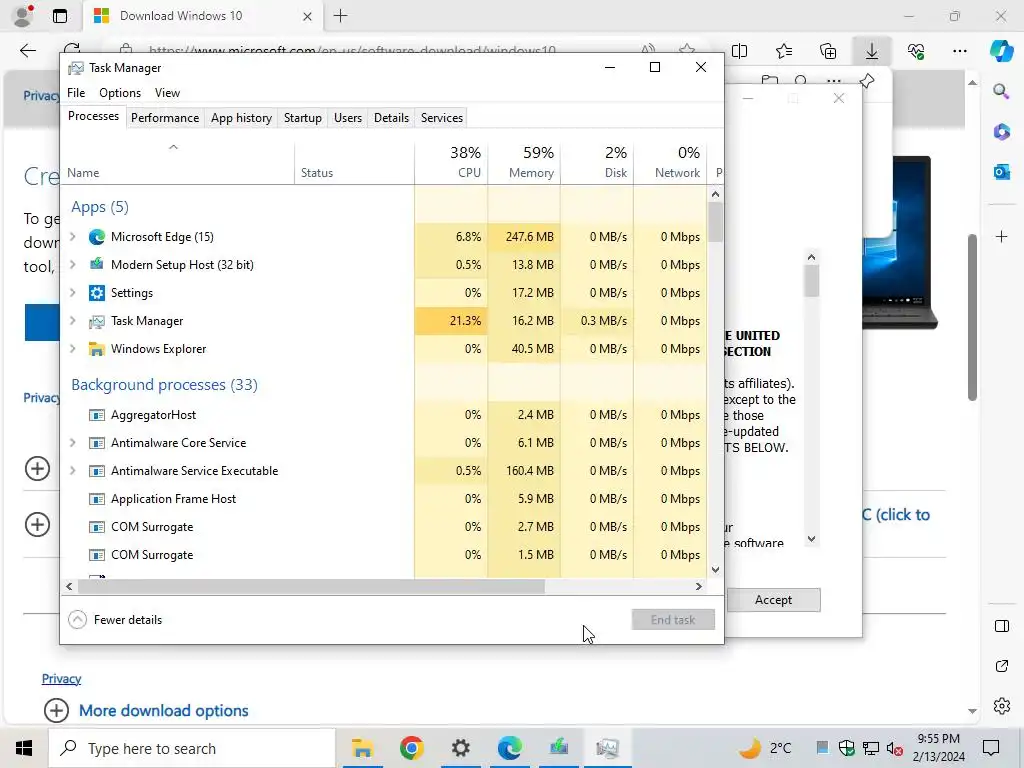Open Edge Settings and more ellipsis

tap(959, 51)
